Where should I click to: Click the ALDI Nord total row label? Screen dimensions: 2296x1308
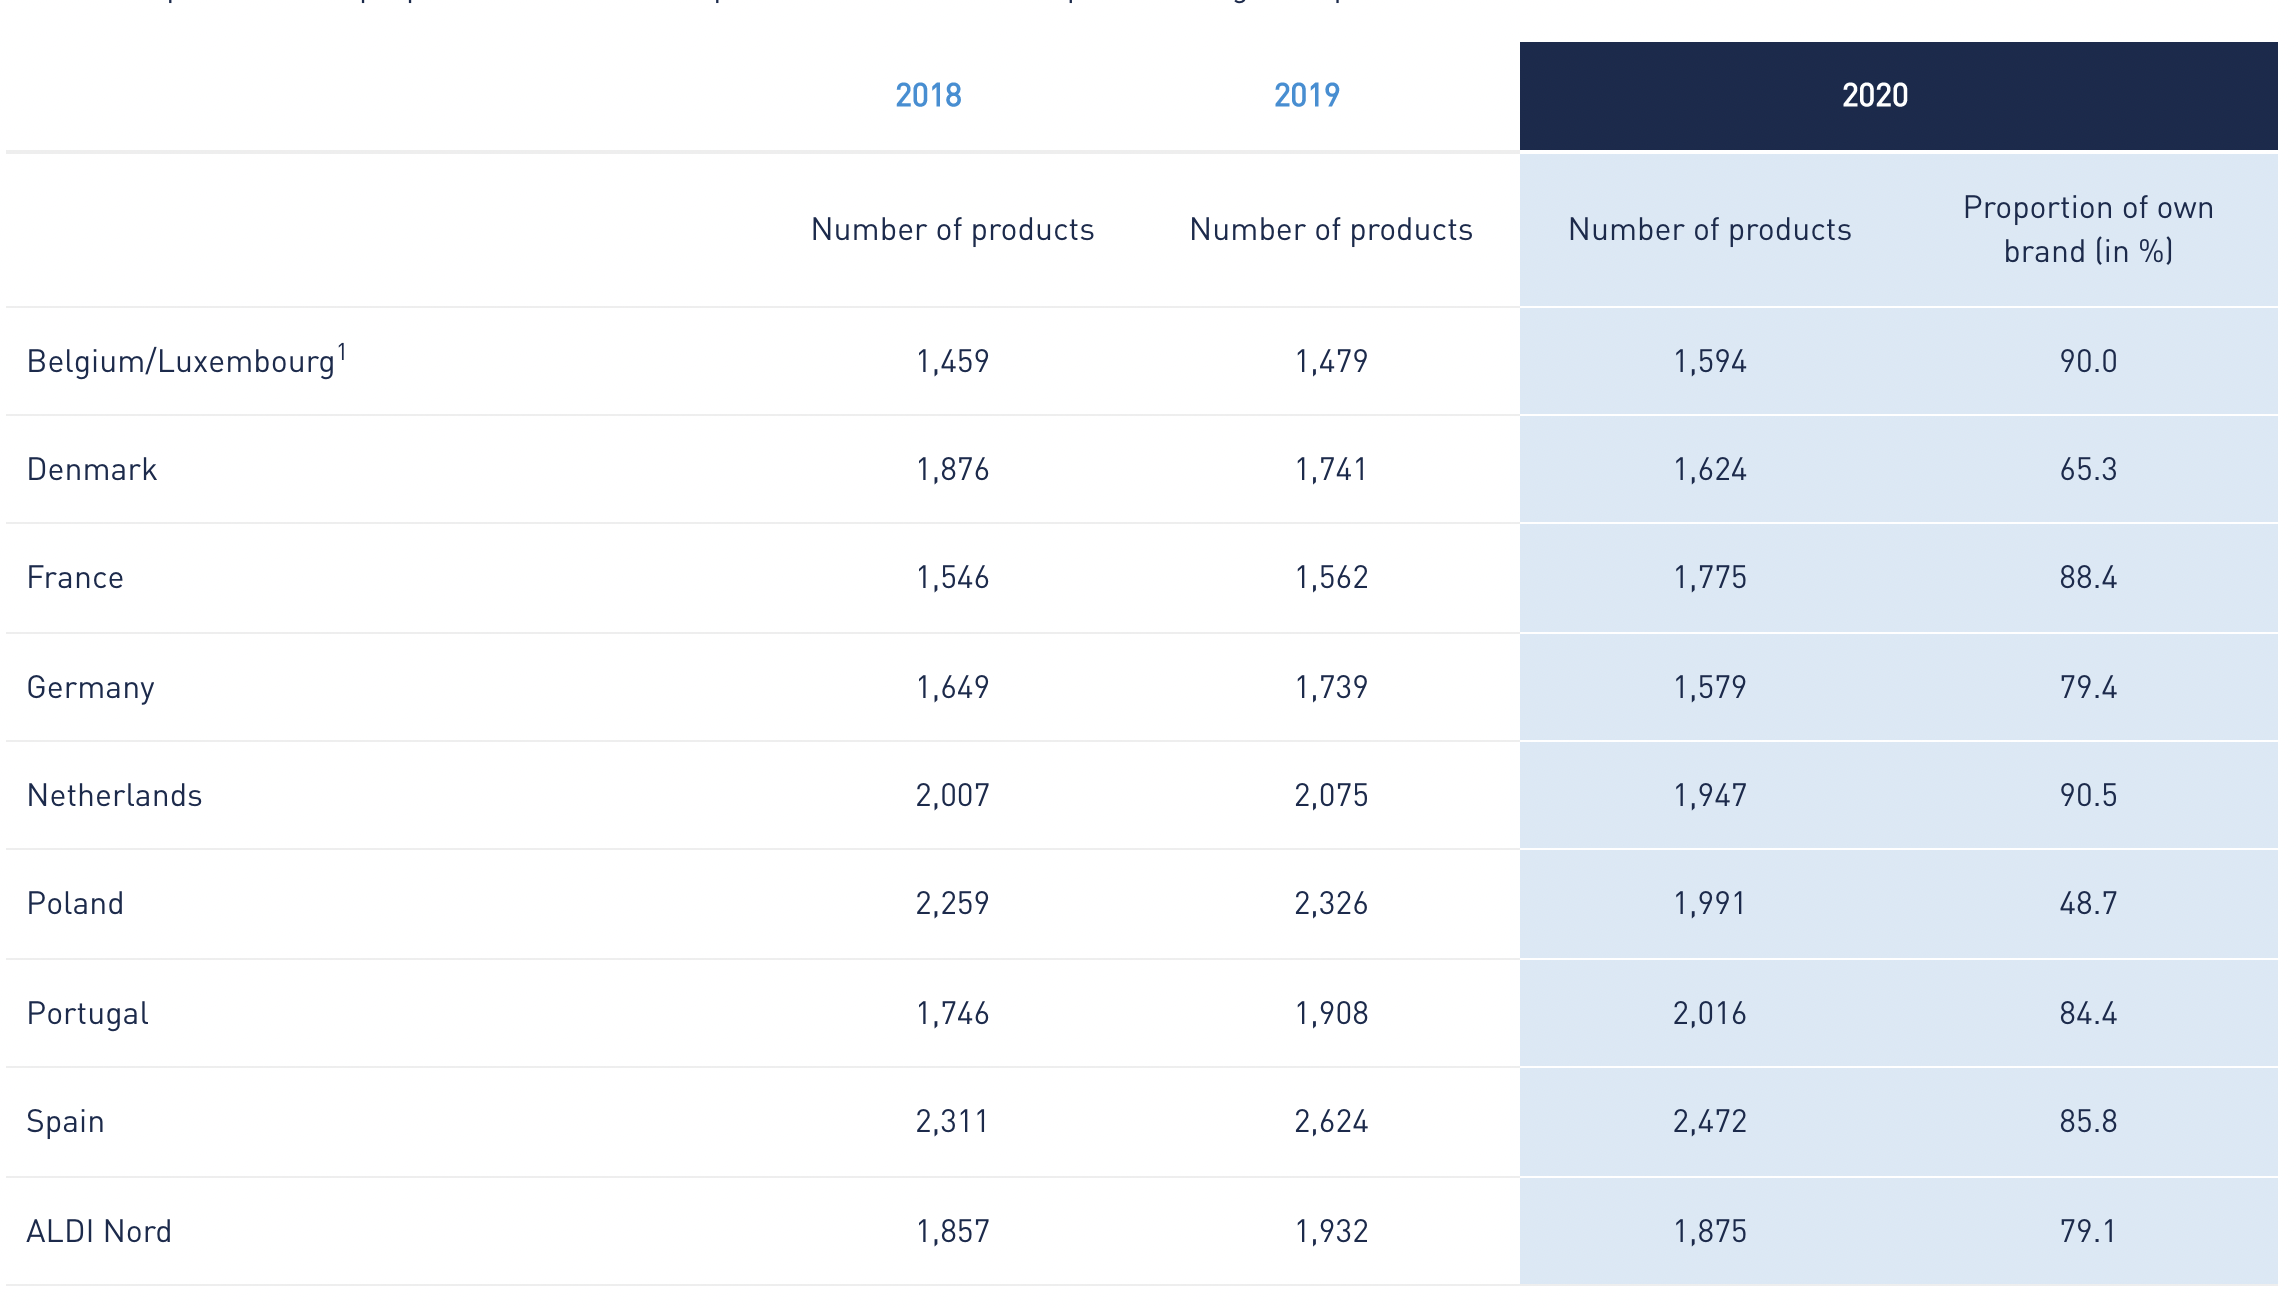(99, 1231)
